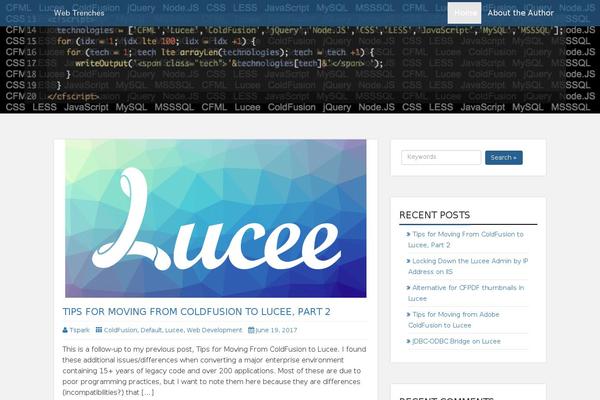Click arrow icon before Locking Down the Lucee Admin

(x=408, y=261)
